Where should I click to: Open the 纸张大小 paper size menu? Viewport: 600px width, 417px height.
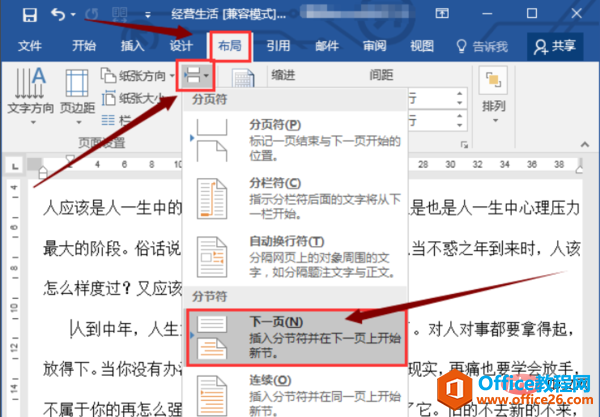pyautogui.click(x=134, y=99)
